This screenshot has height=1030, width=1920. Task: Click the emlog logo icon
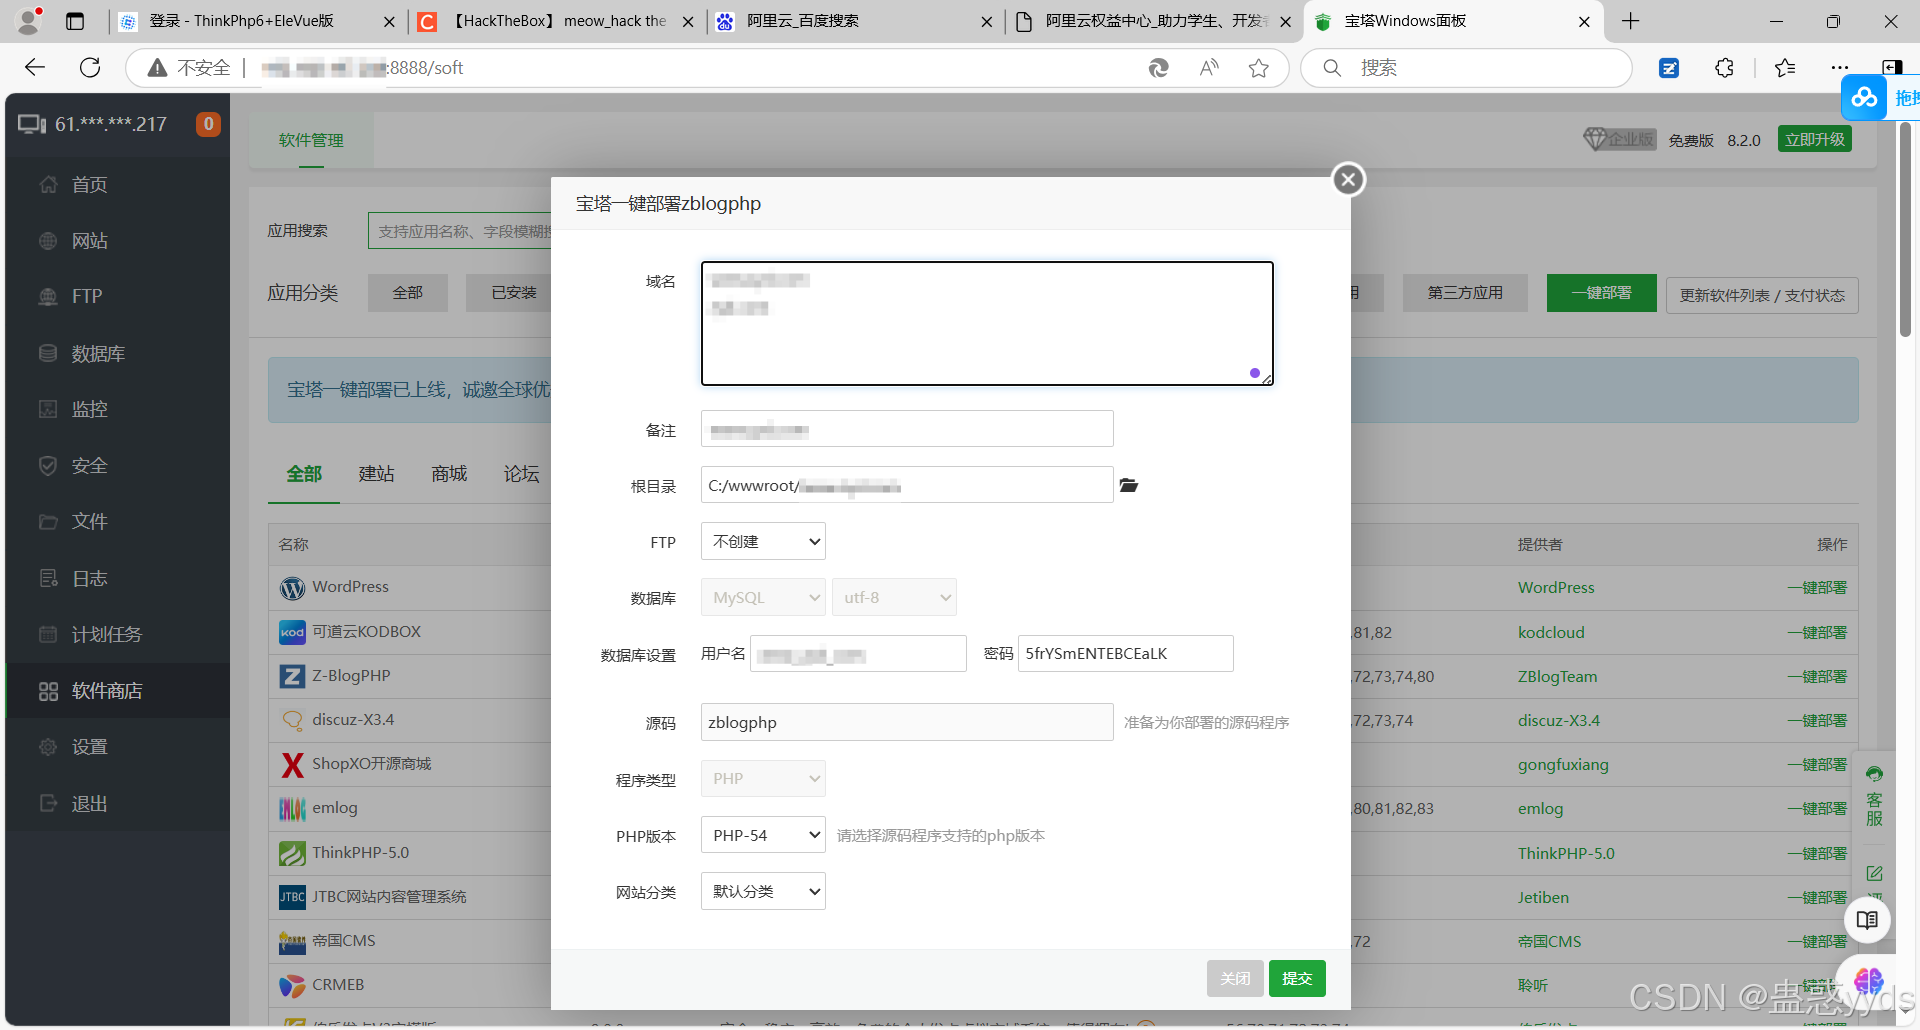292,809
